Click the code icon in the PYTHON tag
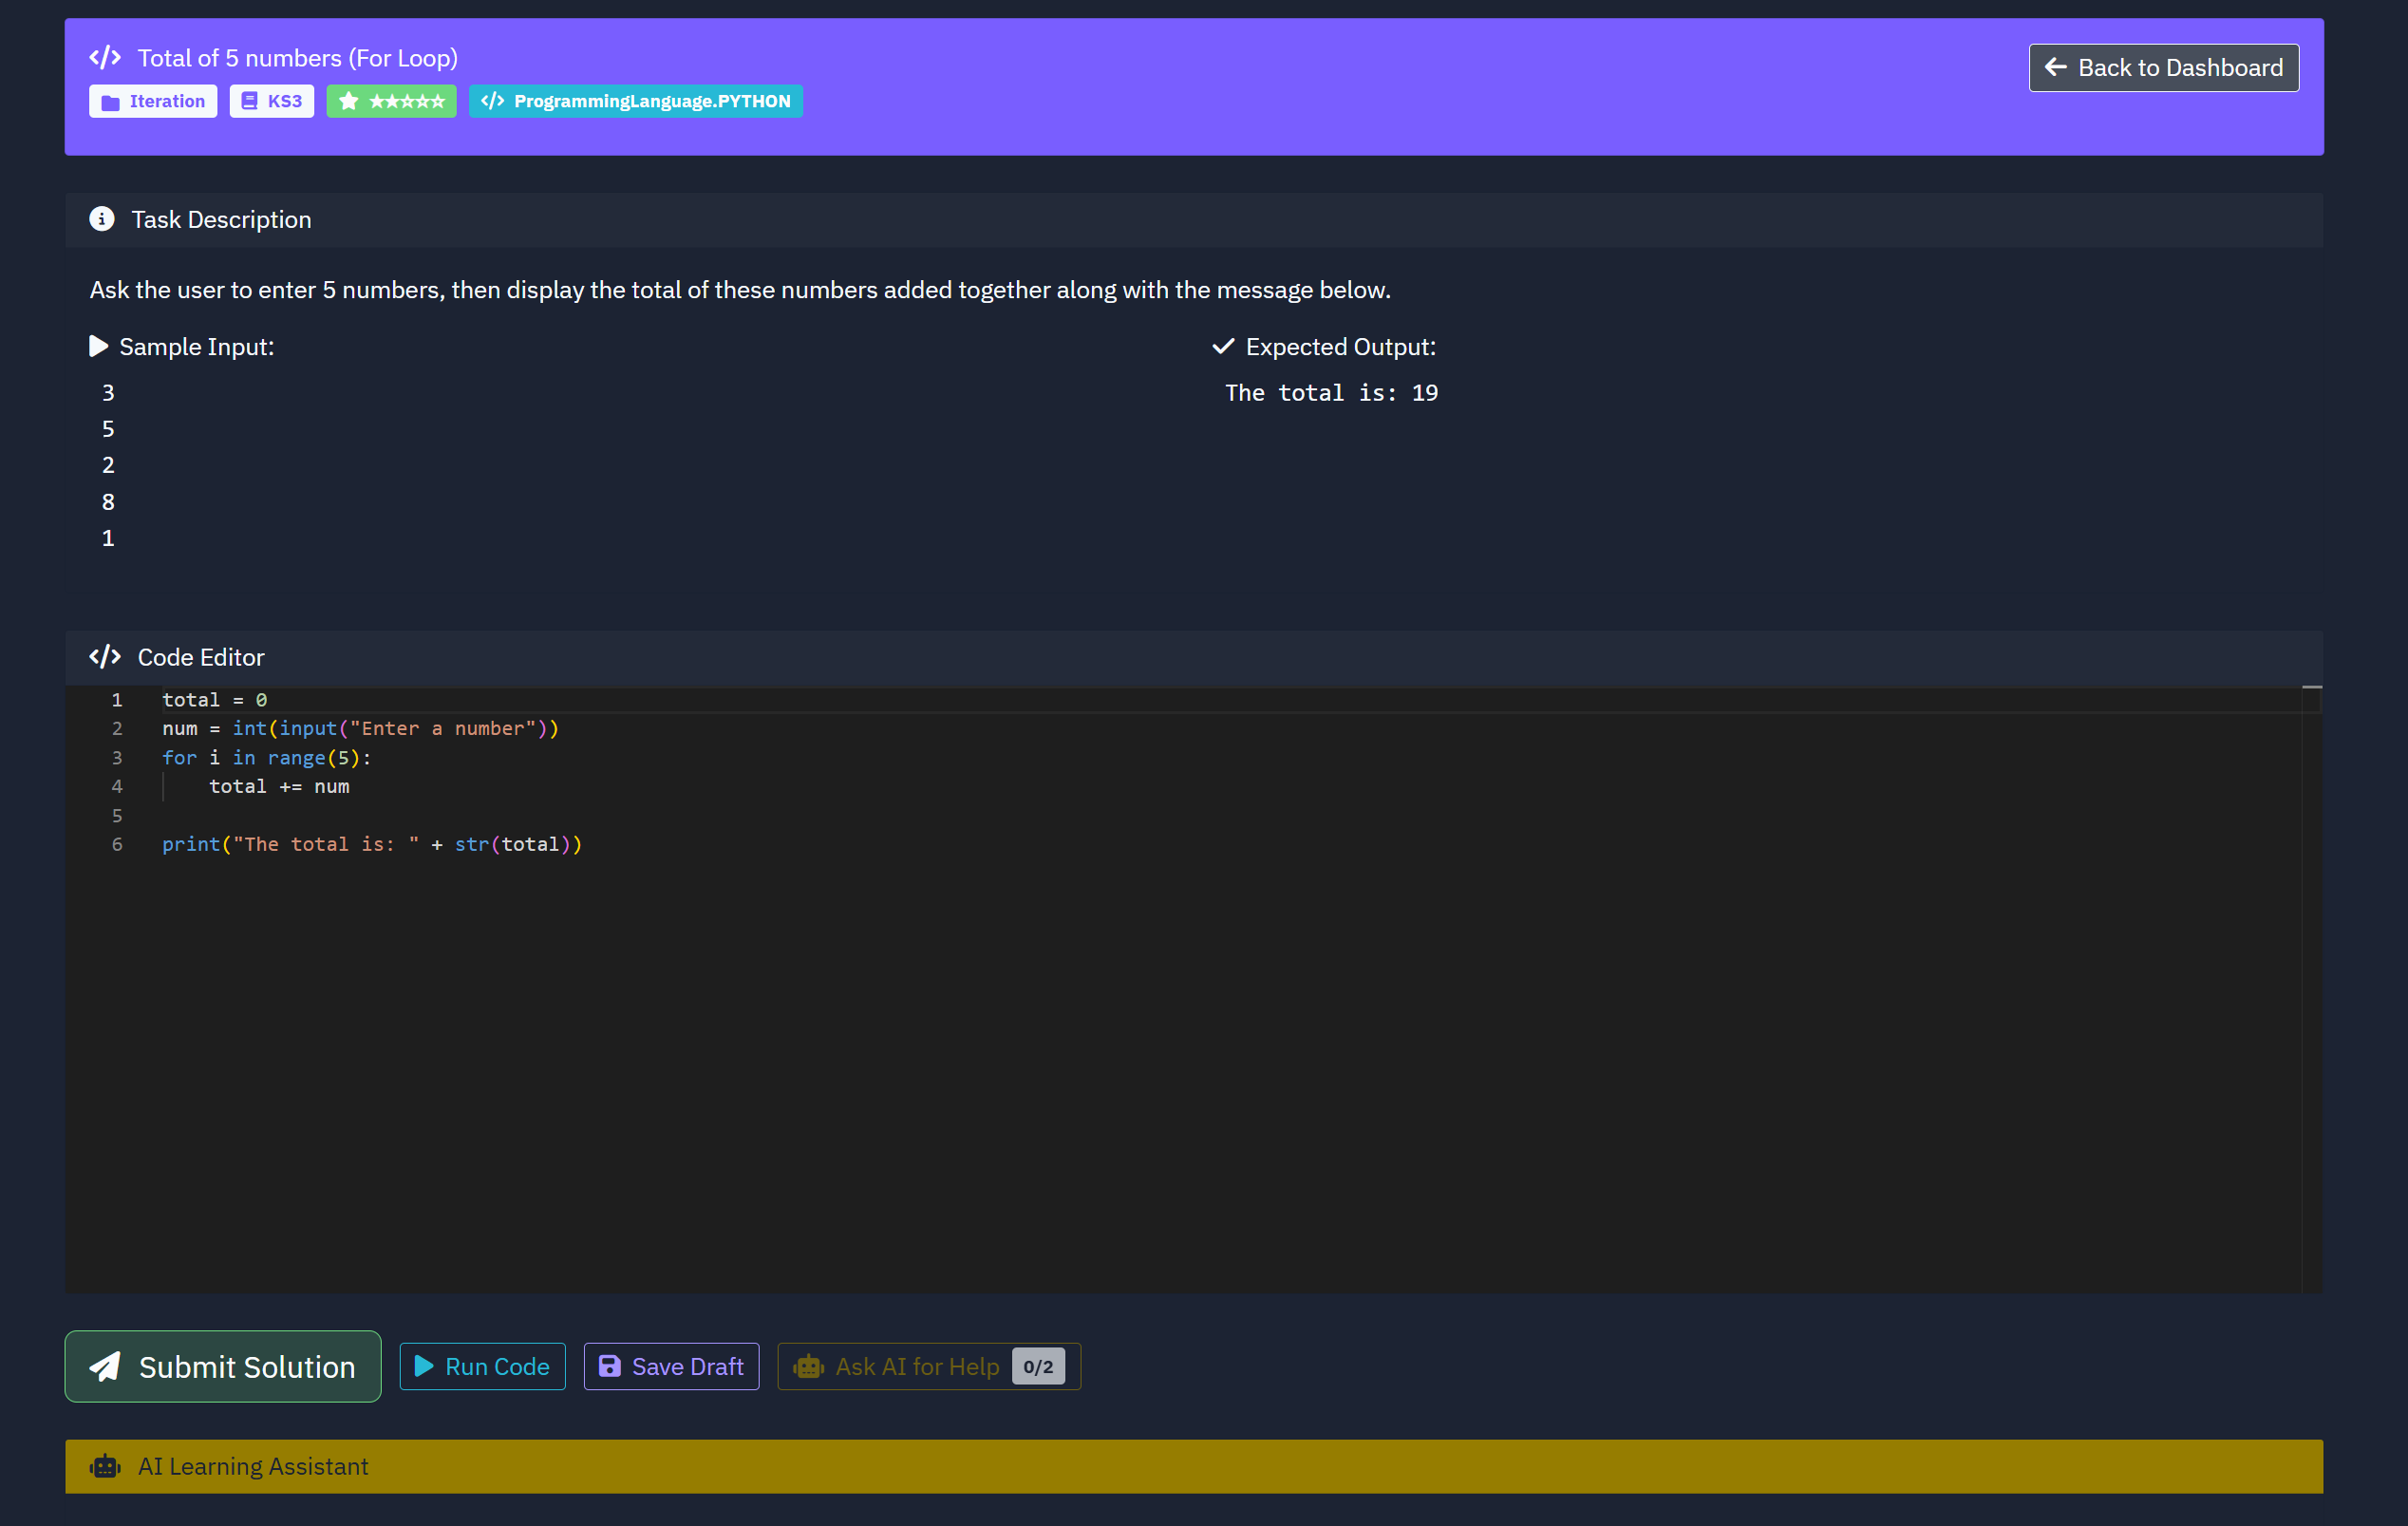 (x=492, y=100)
